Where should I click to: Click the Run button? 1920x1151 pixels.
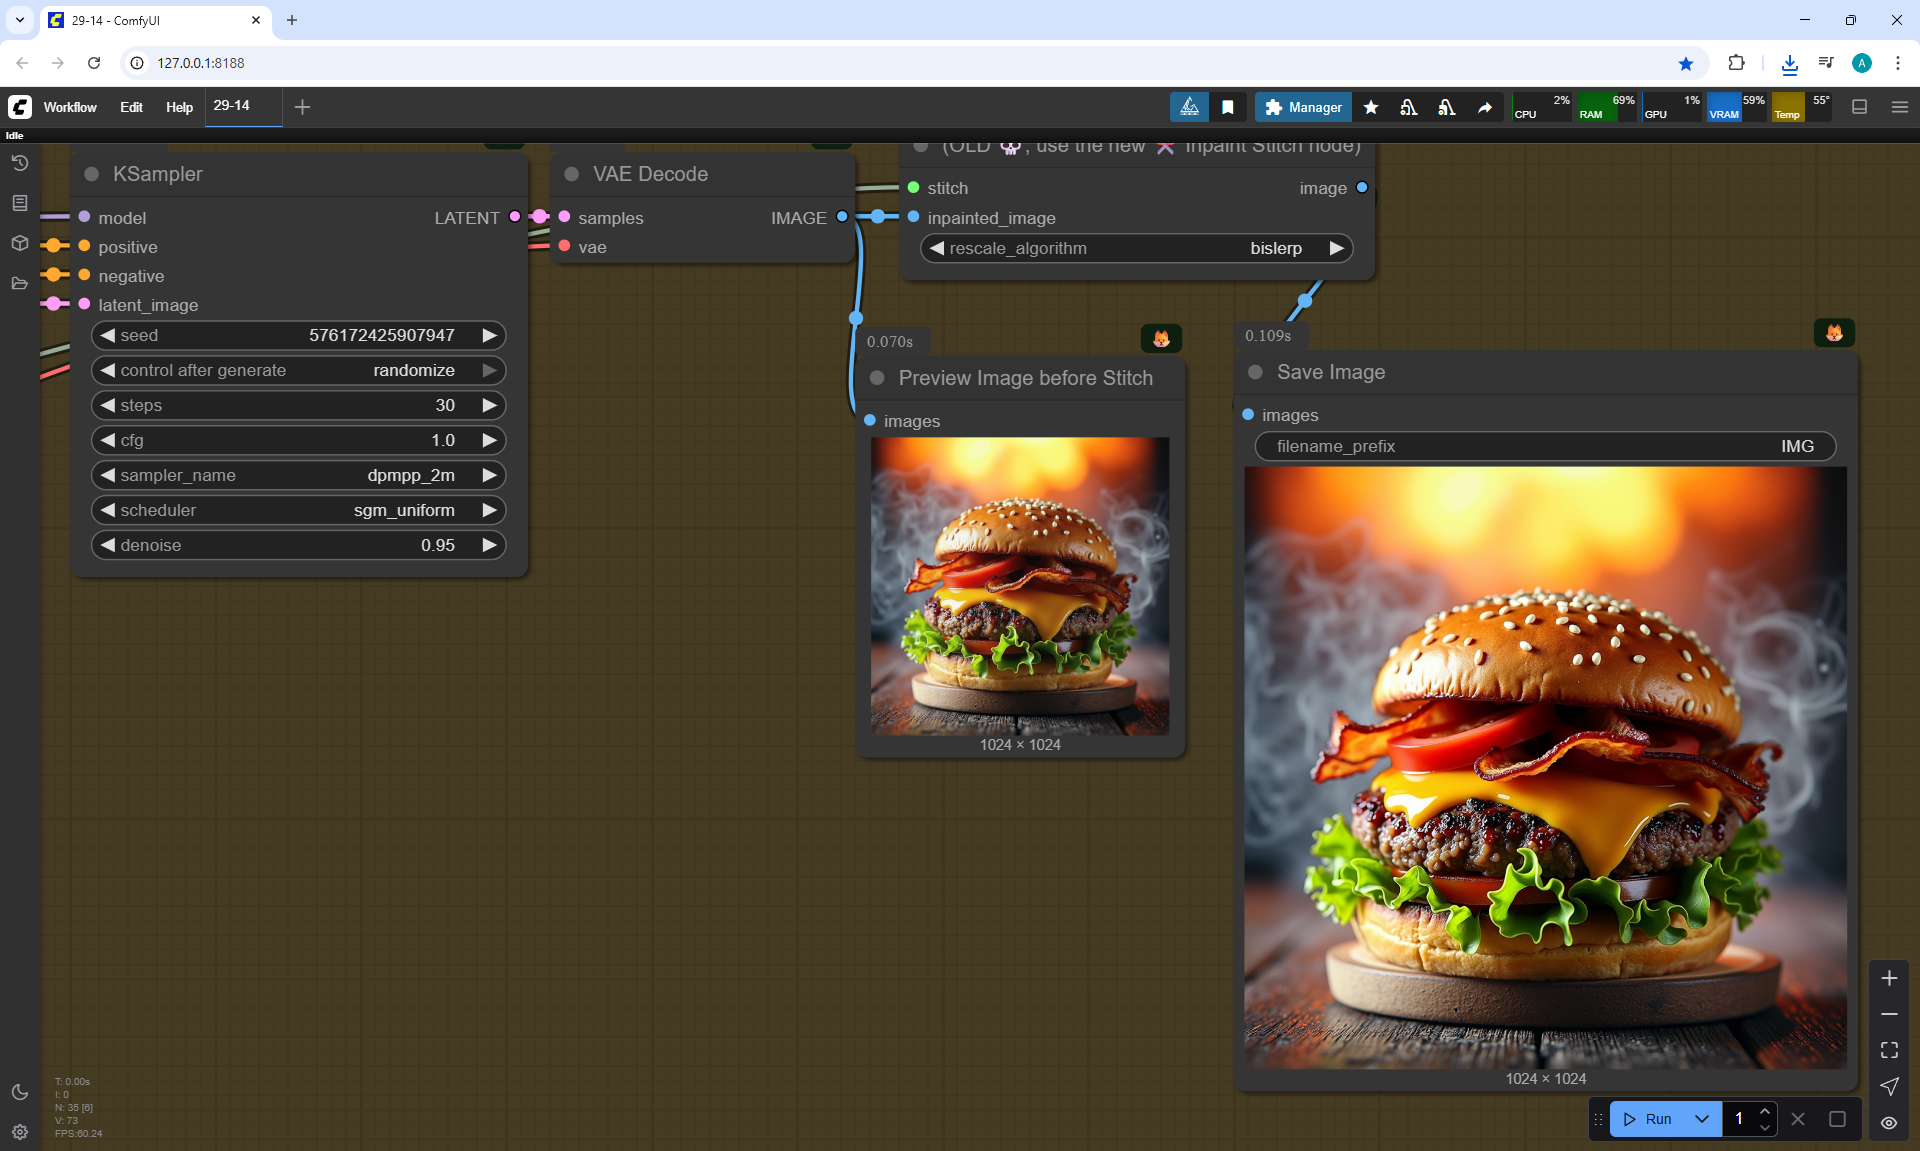tap(1647, 1119)
